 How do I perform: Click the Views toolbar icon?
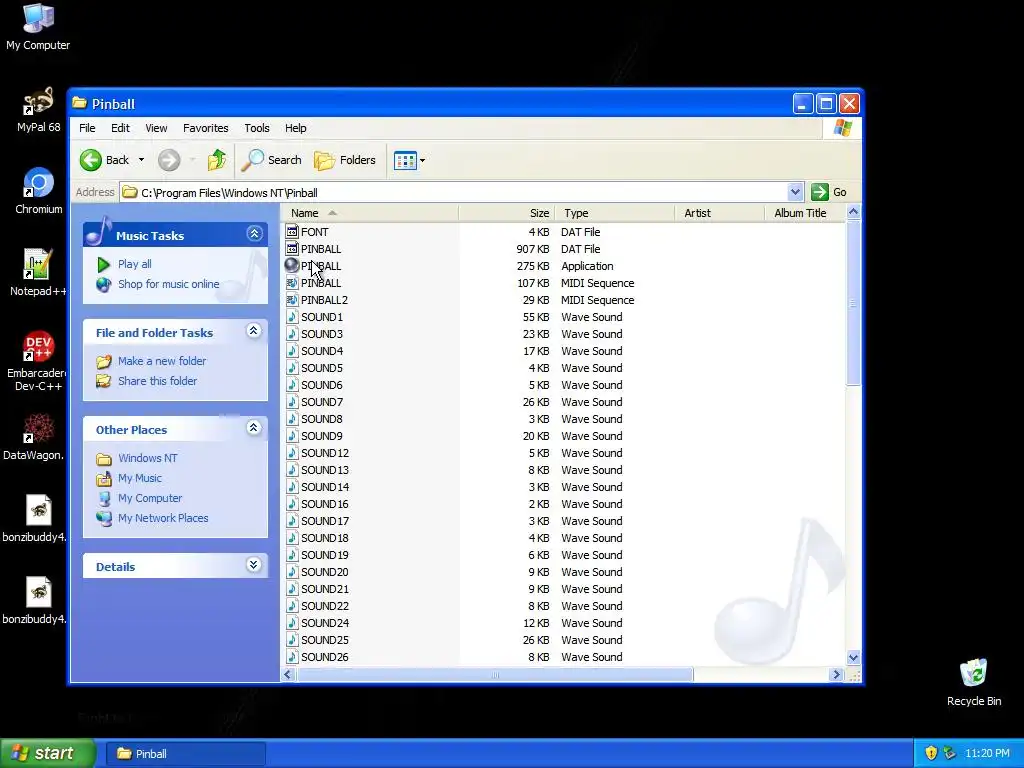tap(405, 160)
